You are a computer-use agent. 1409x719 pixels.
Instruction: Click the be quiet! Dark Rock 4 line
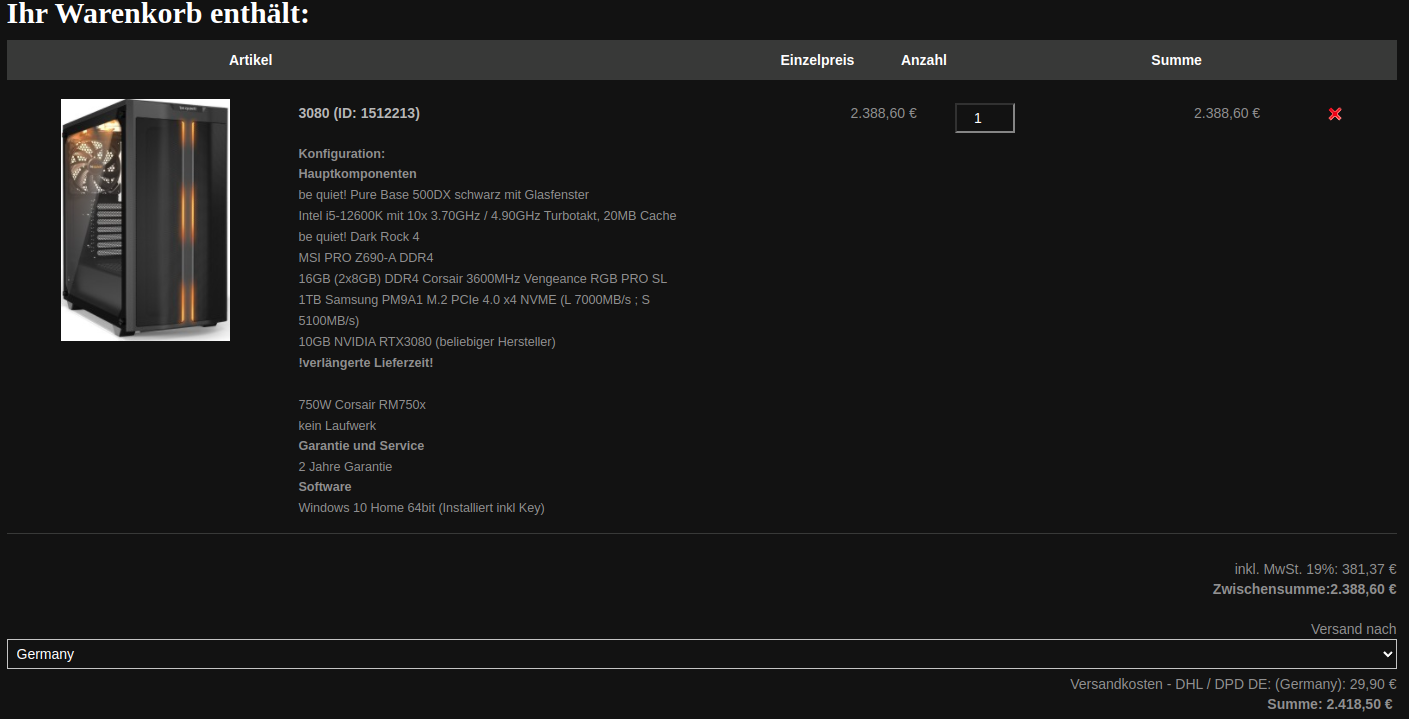(x=359, y=237)
